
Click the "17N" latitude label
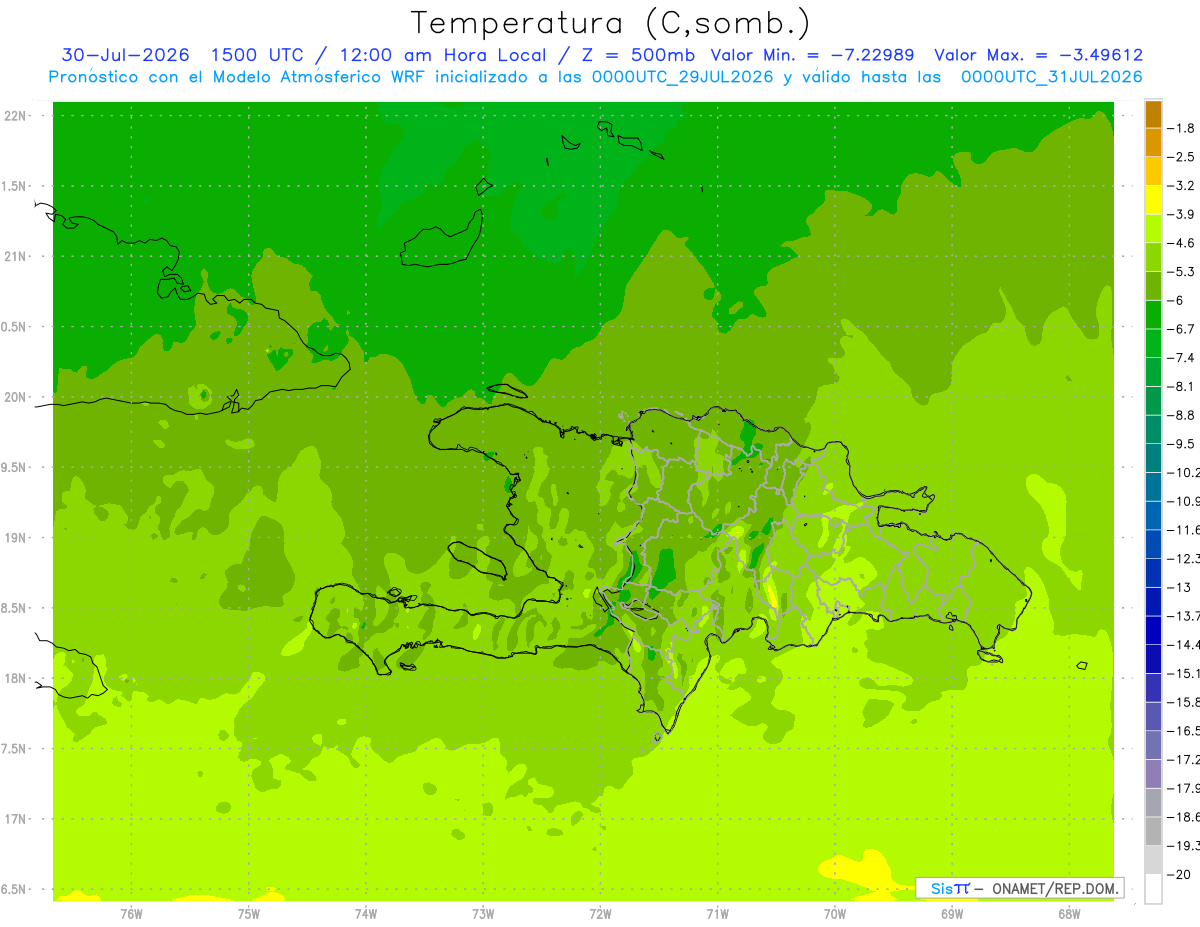pos(15,820)
